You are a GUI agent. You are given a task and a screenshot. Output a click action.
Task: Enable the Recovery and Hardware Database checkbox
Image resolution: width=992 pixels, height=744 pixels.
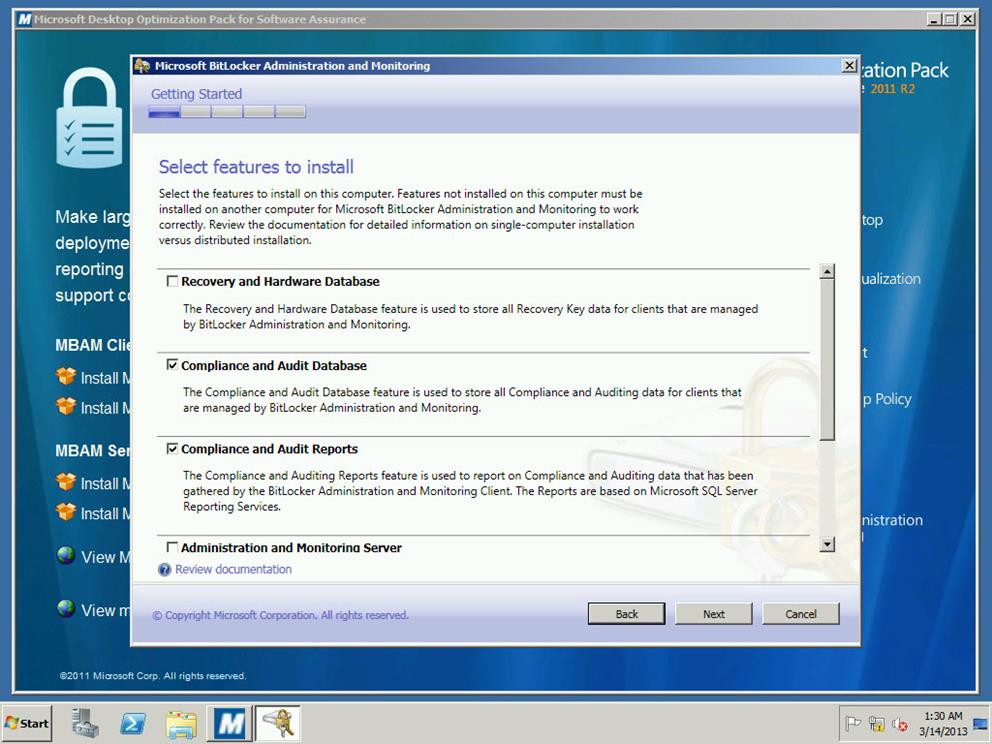click(x=172, y=281)
